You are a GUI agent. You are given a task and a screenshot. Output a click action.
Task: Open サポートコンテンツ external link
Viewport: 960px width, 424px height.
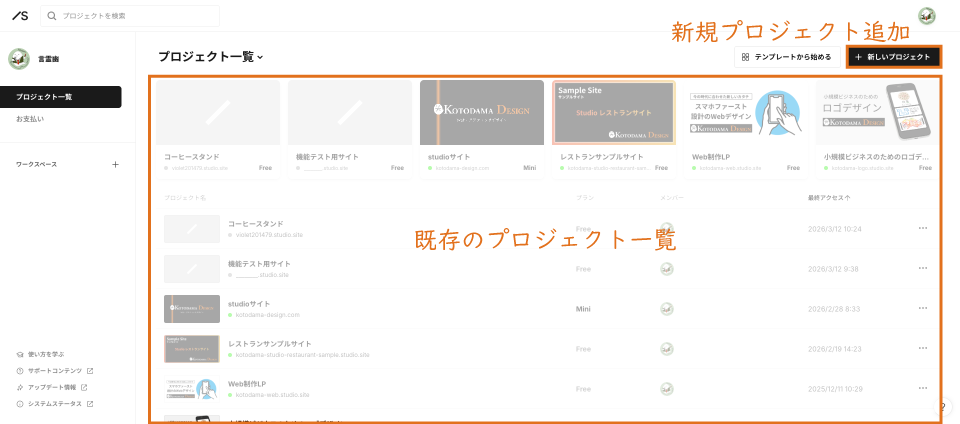click(54, 371)
